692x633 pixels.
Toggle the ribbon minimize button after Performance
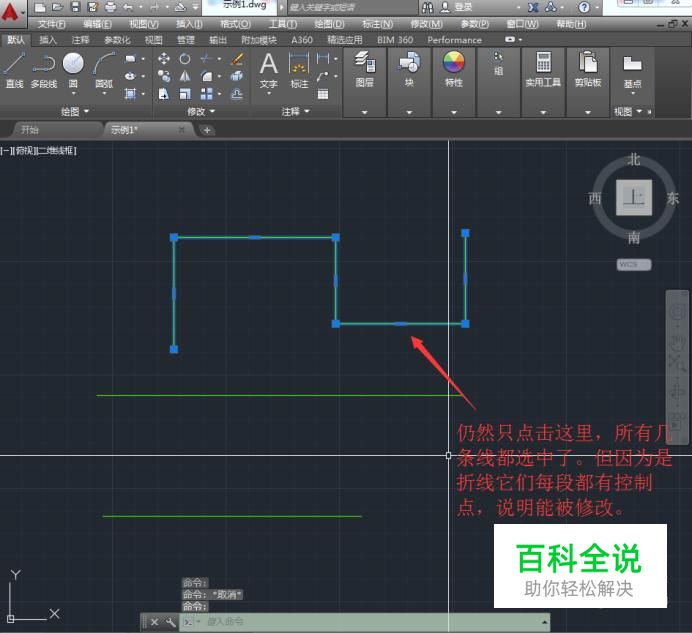(x=510, y=39)
